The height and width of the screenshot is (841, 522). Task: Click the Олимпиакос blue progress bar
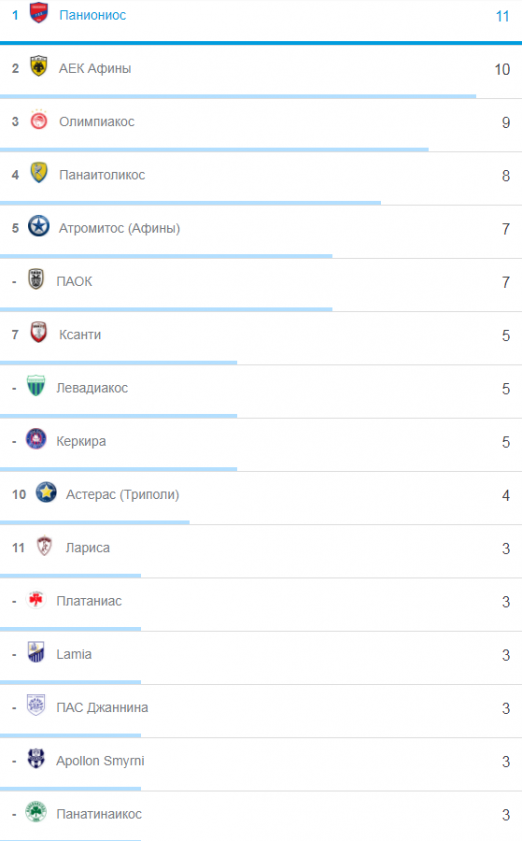(x=214, y=150)
